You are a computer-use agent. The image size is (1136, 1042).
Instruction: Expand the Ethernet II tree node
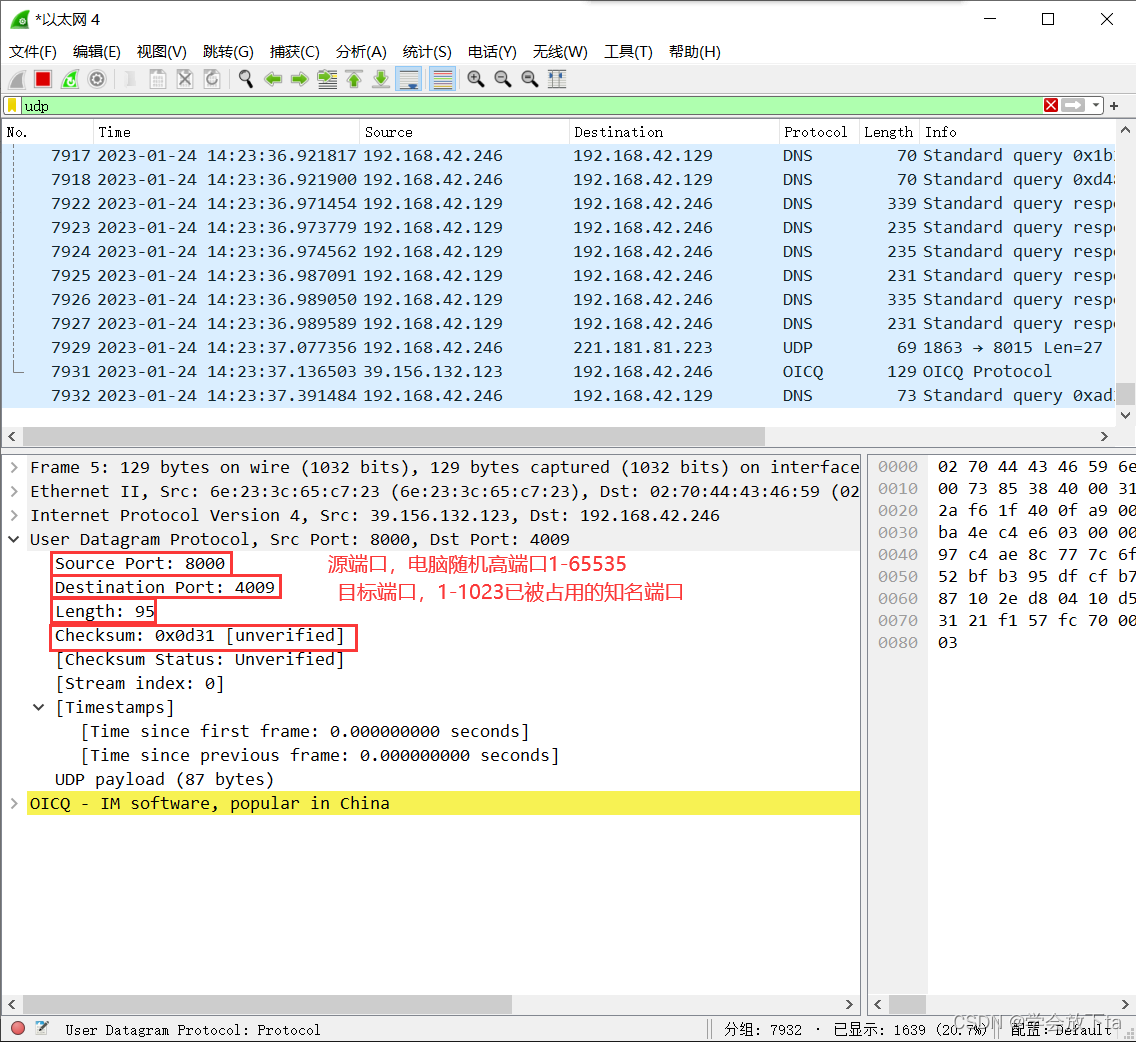point(14,491)
